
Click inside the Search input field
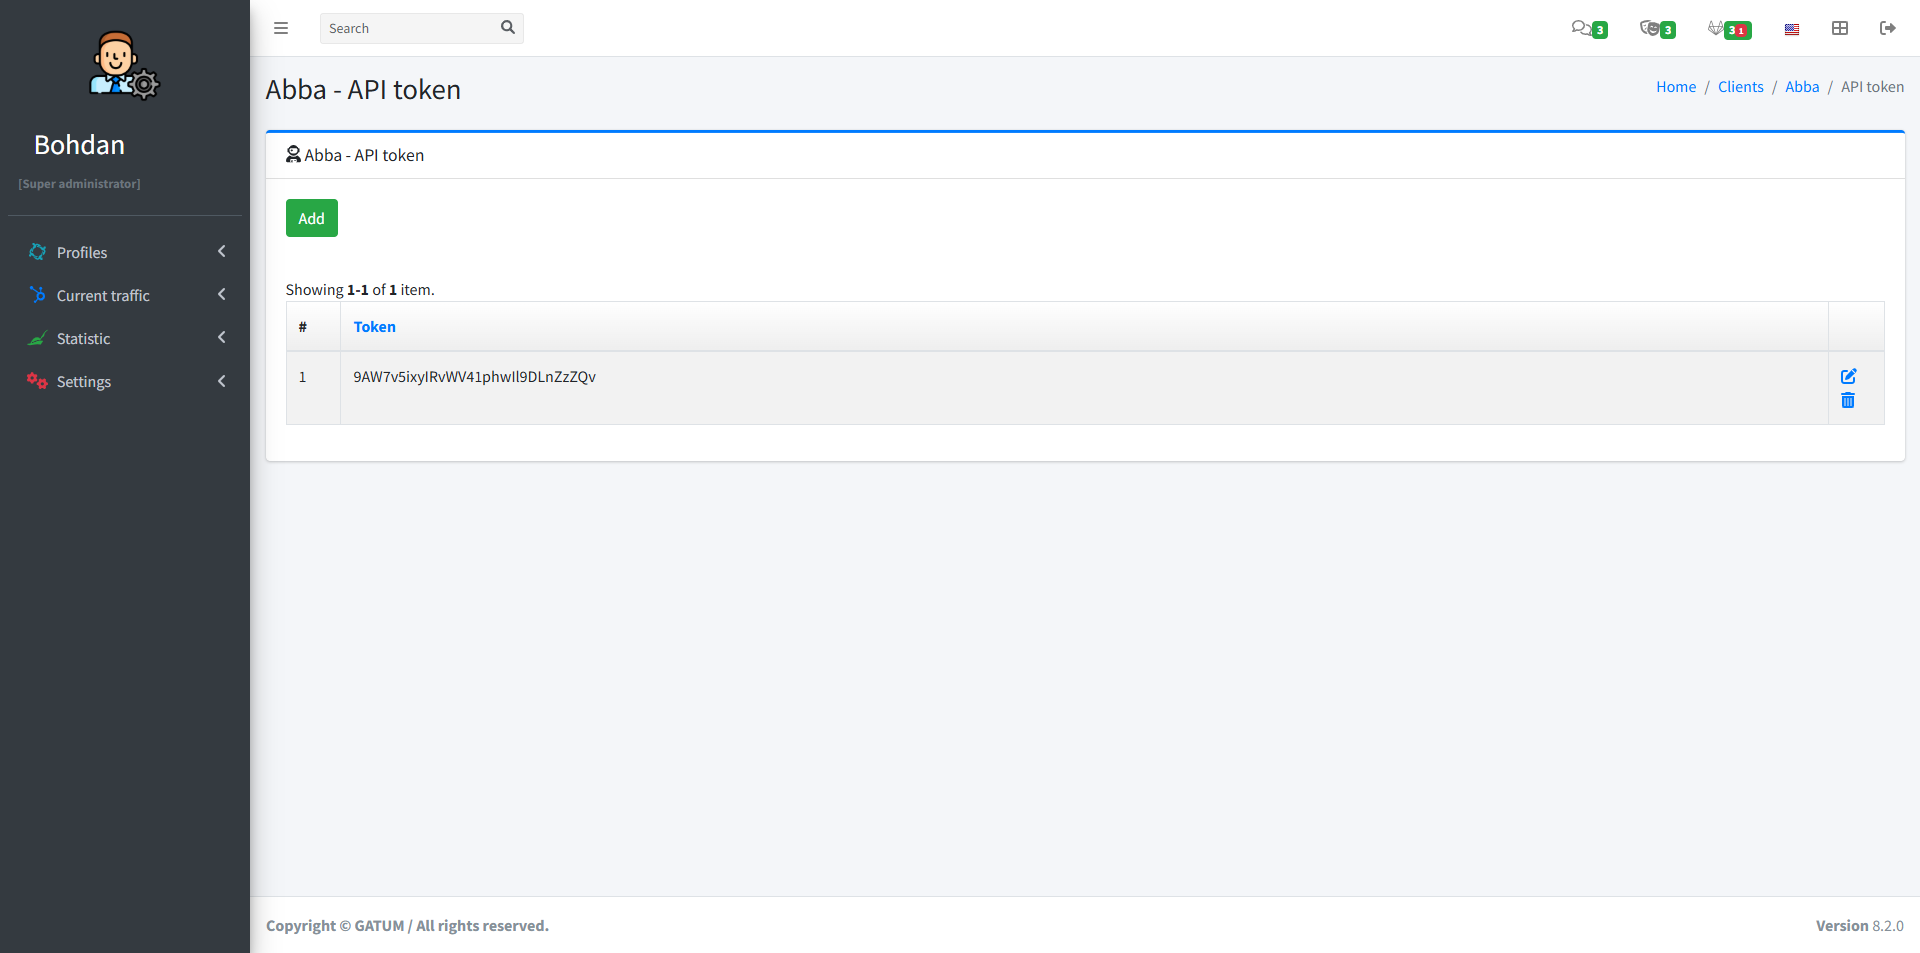click(410, 28)
